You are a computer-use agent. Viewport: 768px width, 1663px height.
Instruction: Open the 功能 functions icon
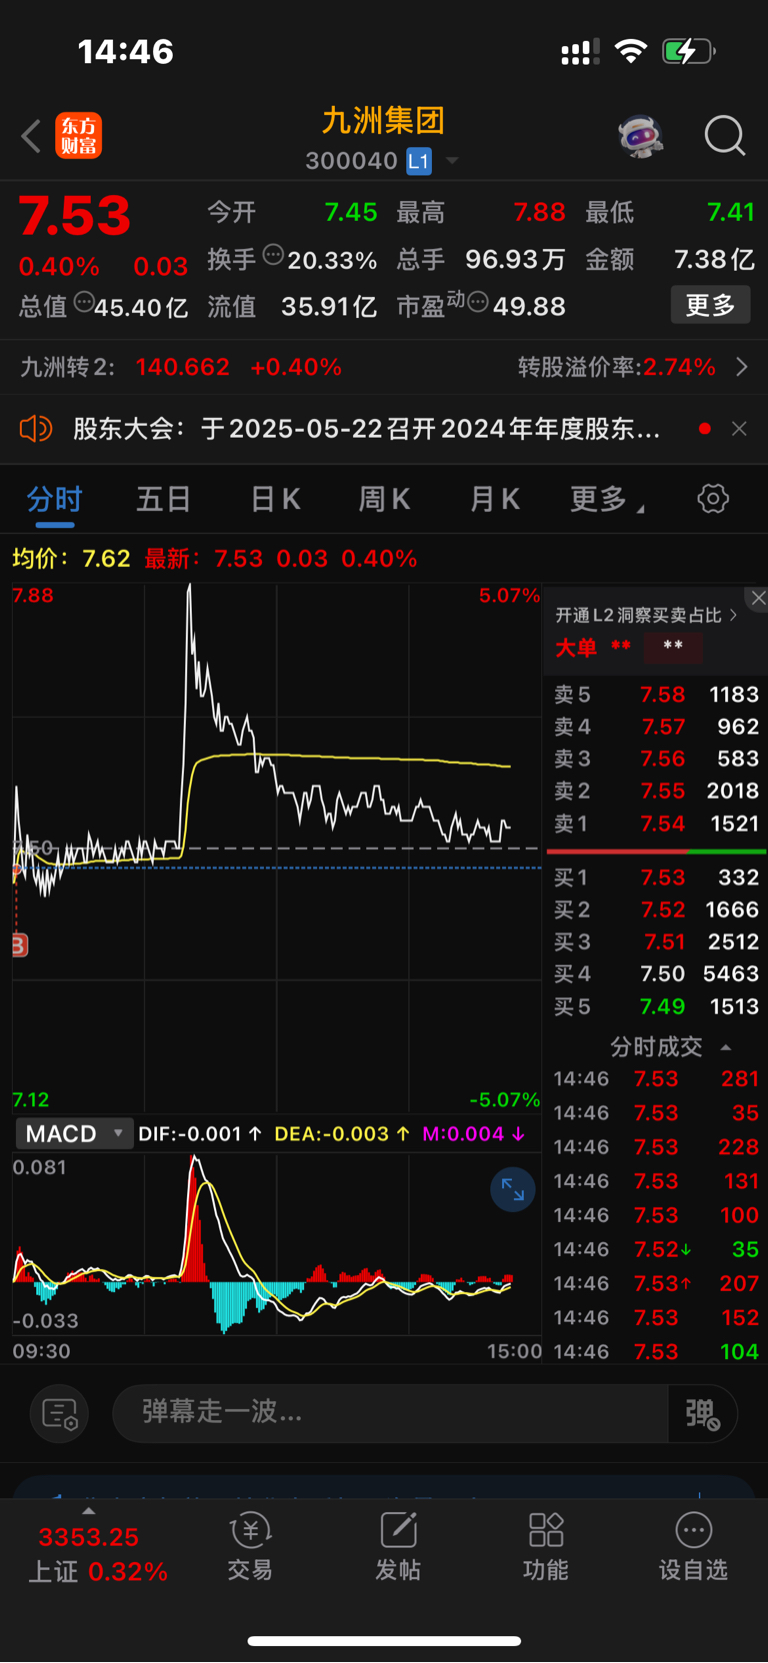tap(546, 1546)
